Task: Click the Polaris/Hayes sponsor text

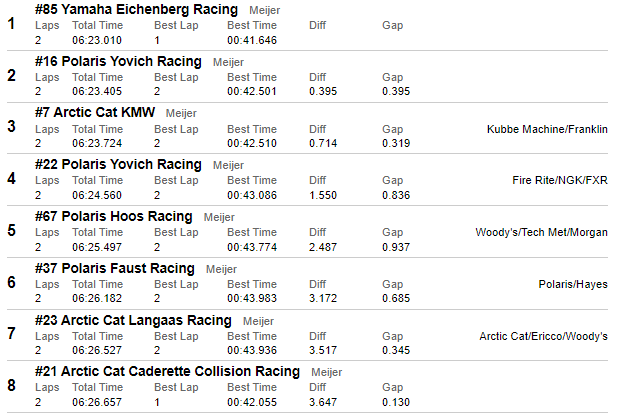Action: point(572,285)
